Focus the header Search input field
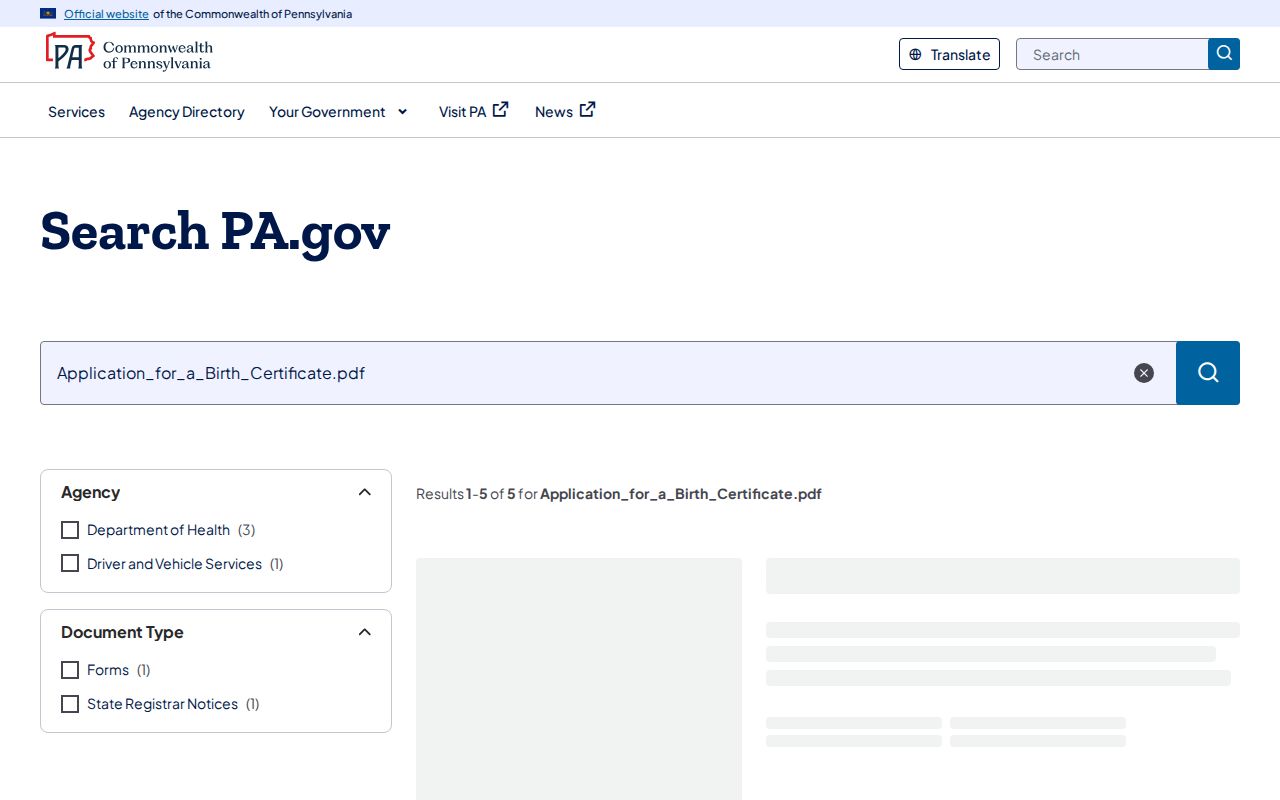 click(1112, 54)
